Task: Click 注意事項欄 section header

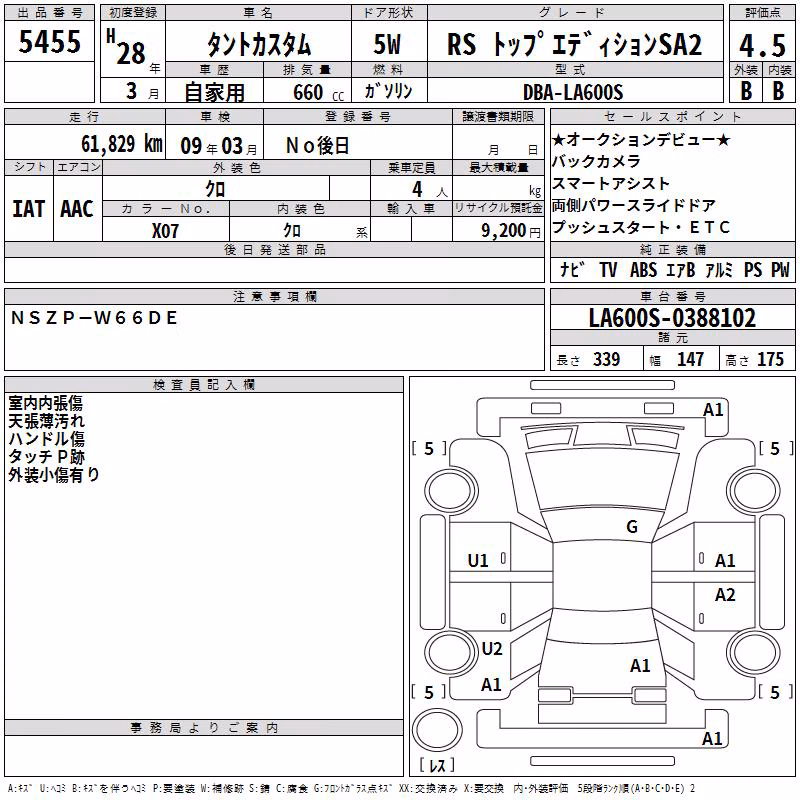Action: (x=274, y=297)
